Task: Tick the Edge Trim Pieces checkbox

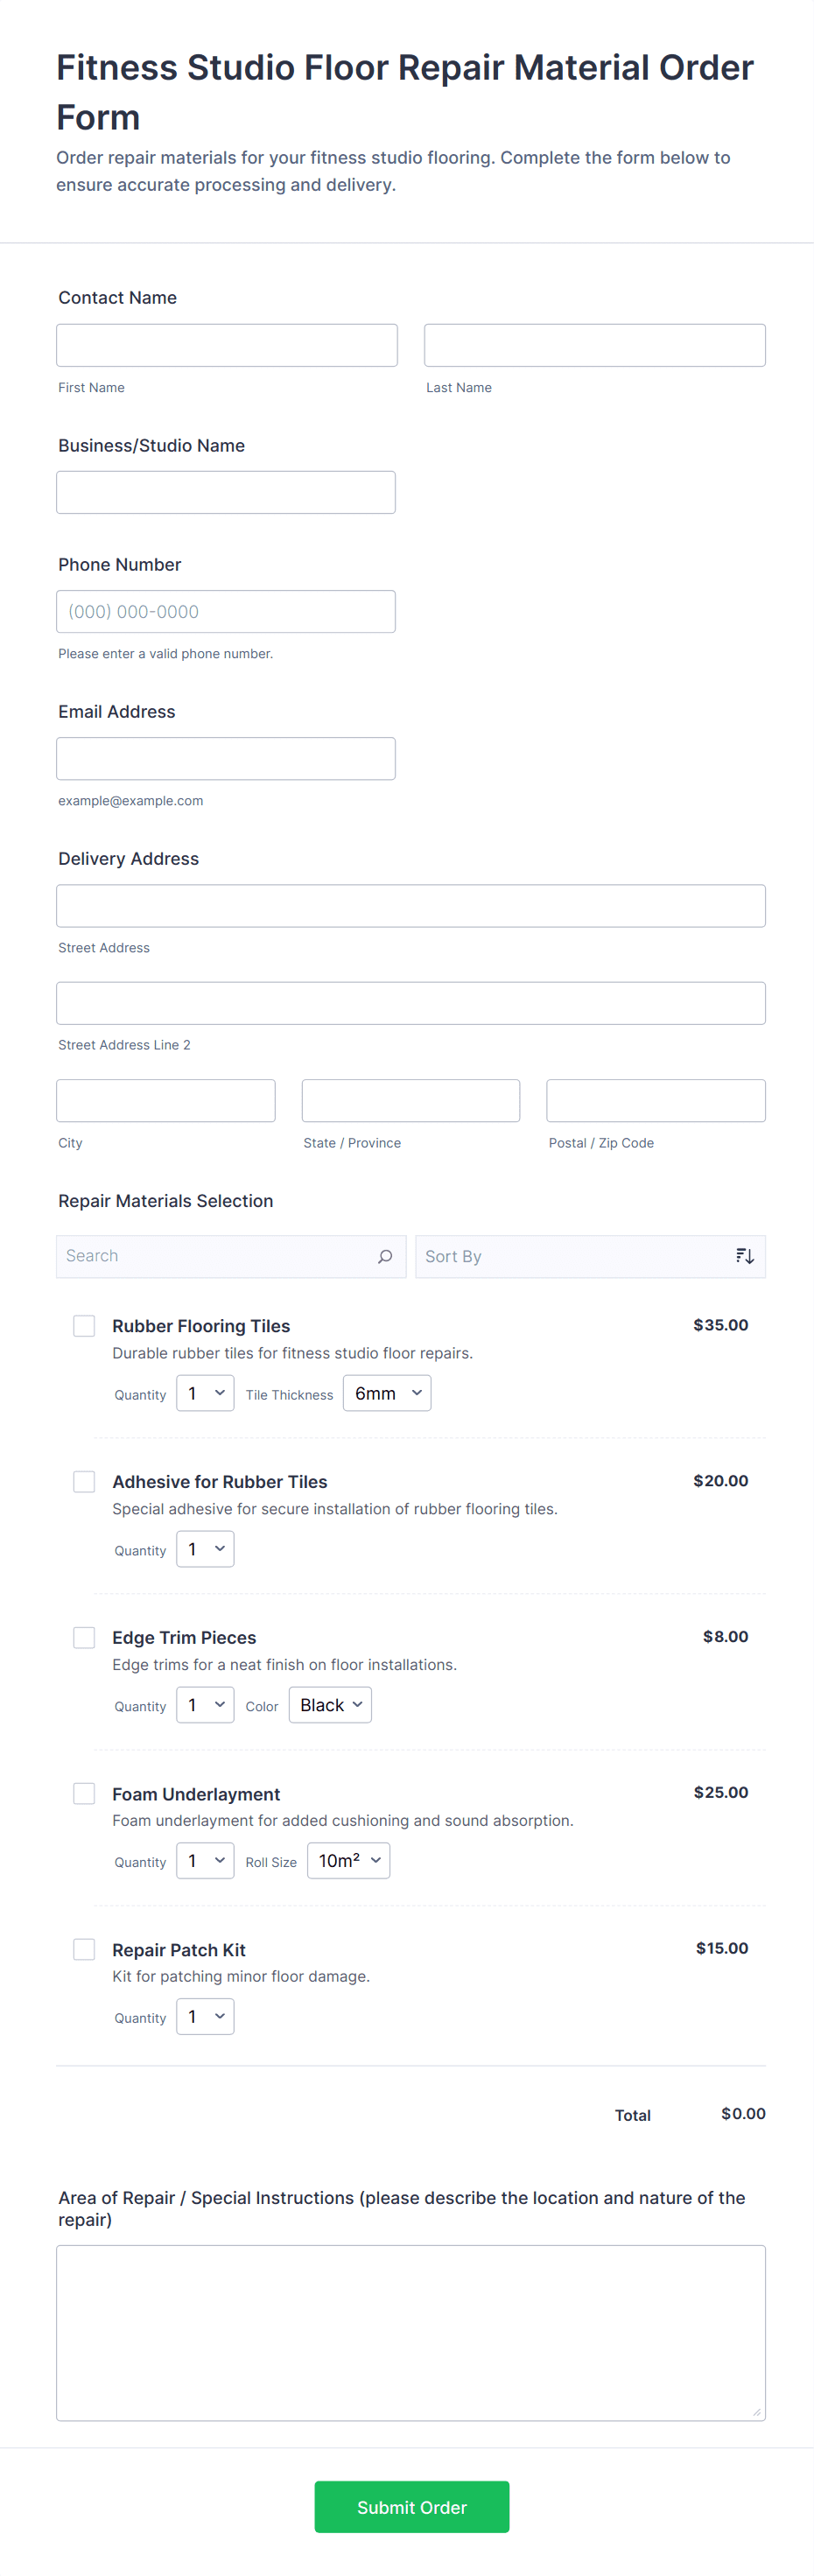Action: (x=84, y=1637)
